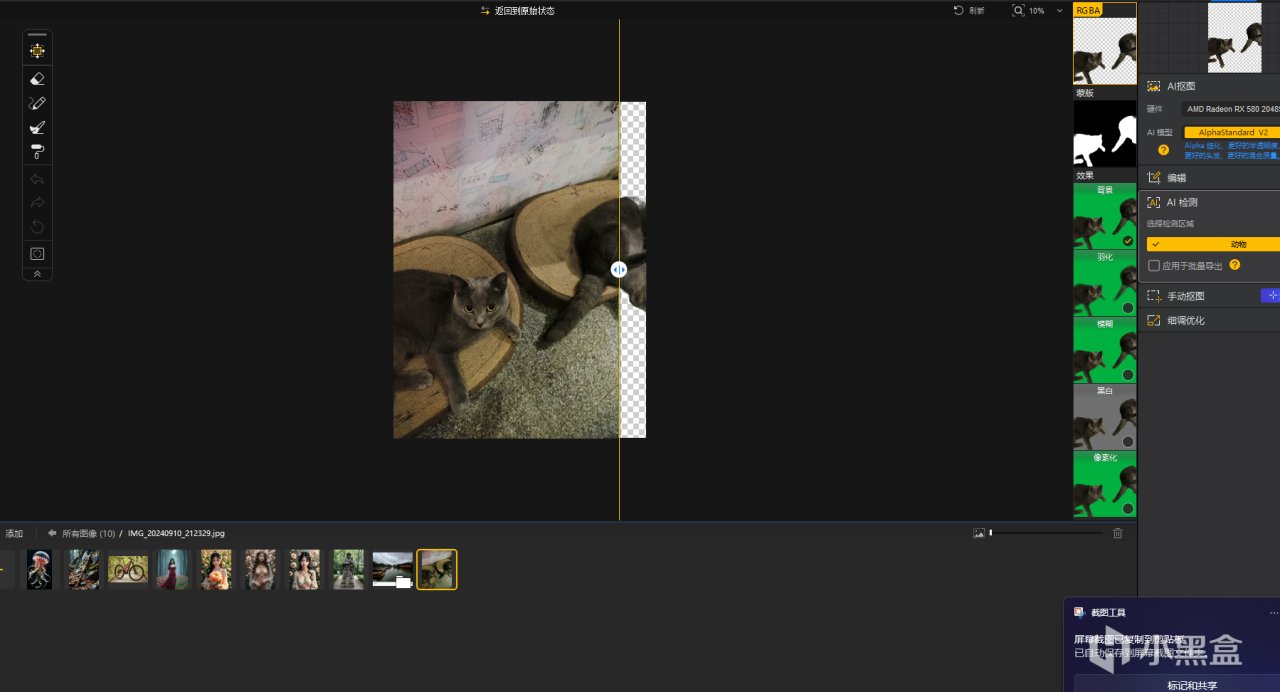Click help icon beside 应用于批量导出
The width and height of the screenshot is (1280, 692).
1234,265
